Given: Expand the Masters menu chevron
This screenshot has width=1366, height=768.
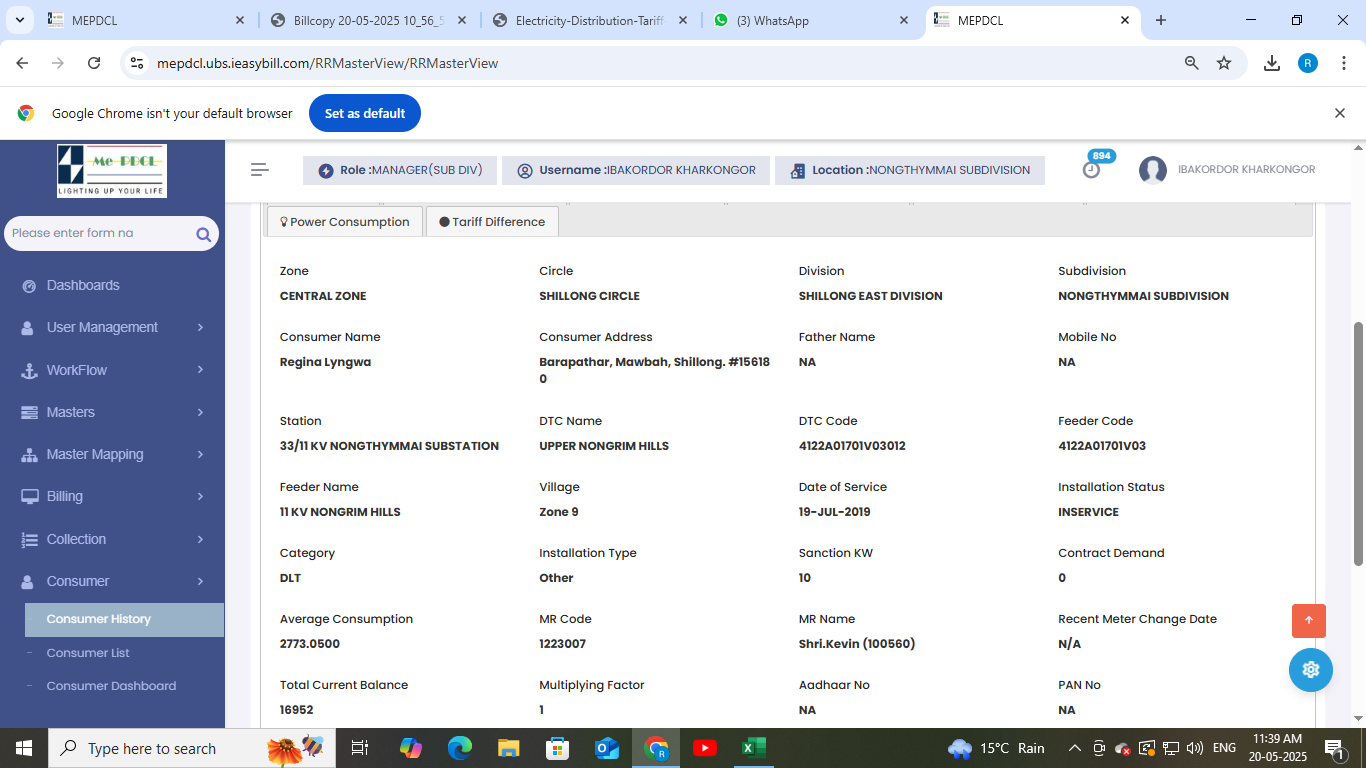Looking at the screenshot, I should (x=200, y=412).
